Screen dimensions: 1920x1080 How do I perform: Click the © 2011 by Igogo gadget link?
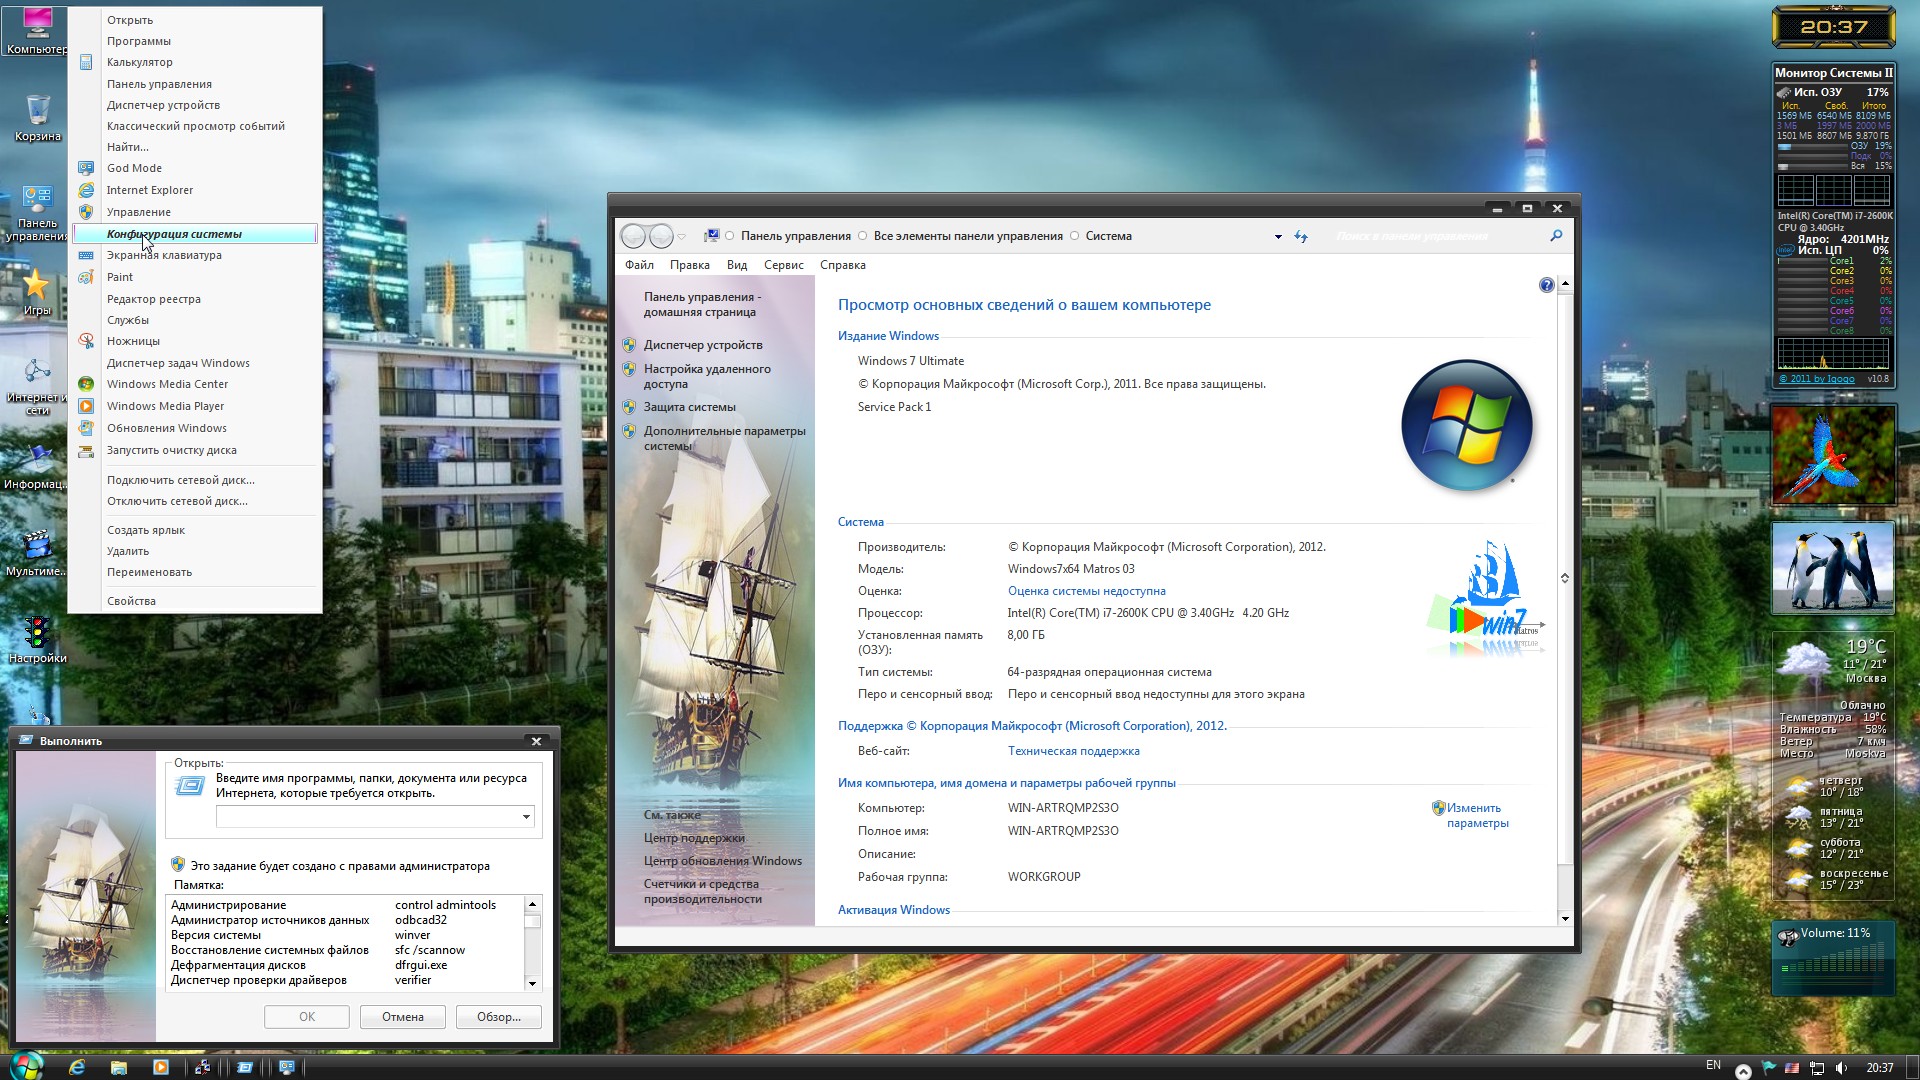point(1817,378)
